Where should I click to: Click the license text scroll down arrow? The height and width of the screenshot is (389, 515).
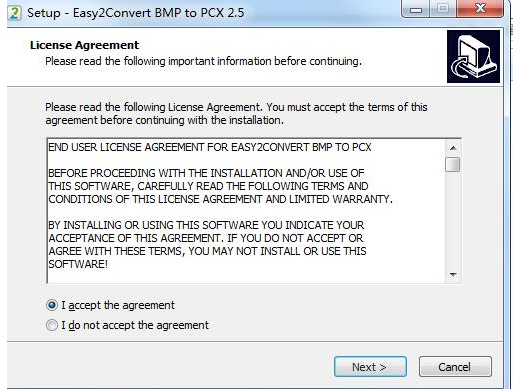click(453, 275)
